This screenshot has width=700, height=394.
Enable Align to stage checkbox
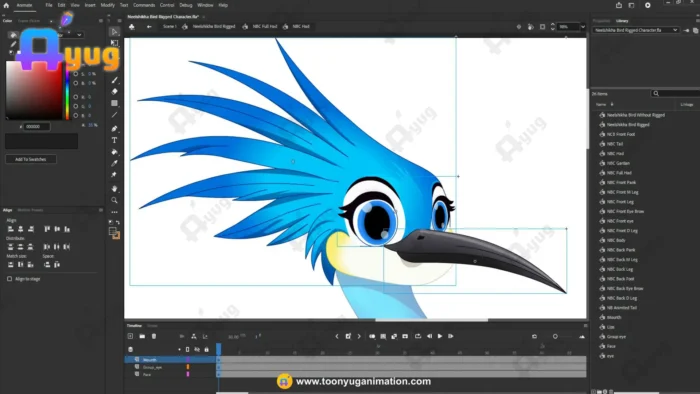coord(9,279)
